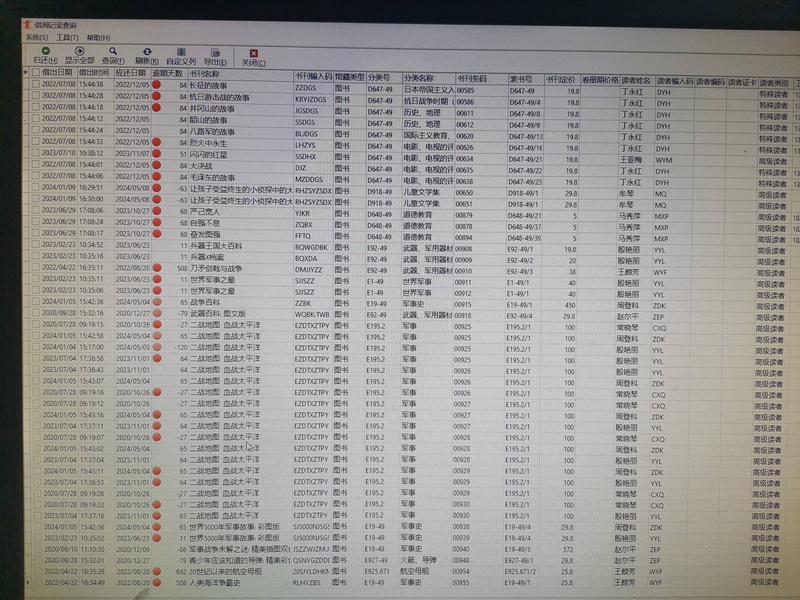The width and height of the screenshot is (800, 600).
Task: Tick the checkbox for 井冈山的故事 row
Action: coord(36,107)
